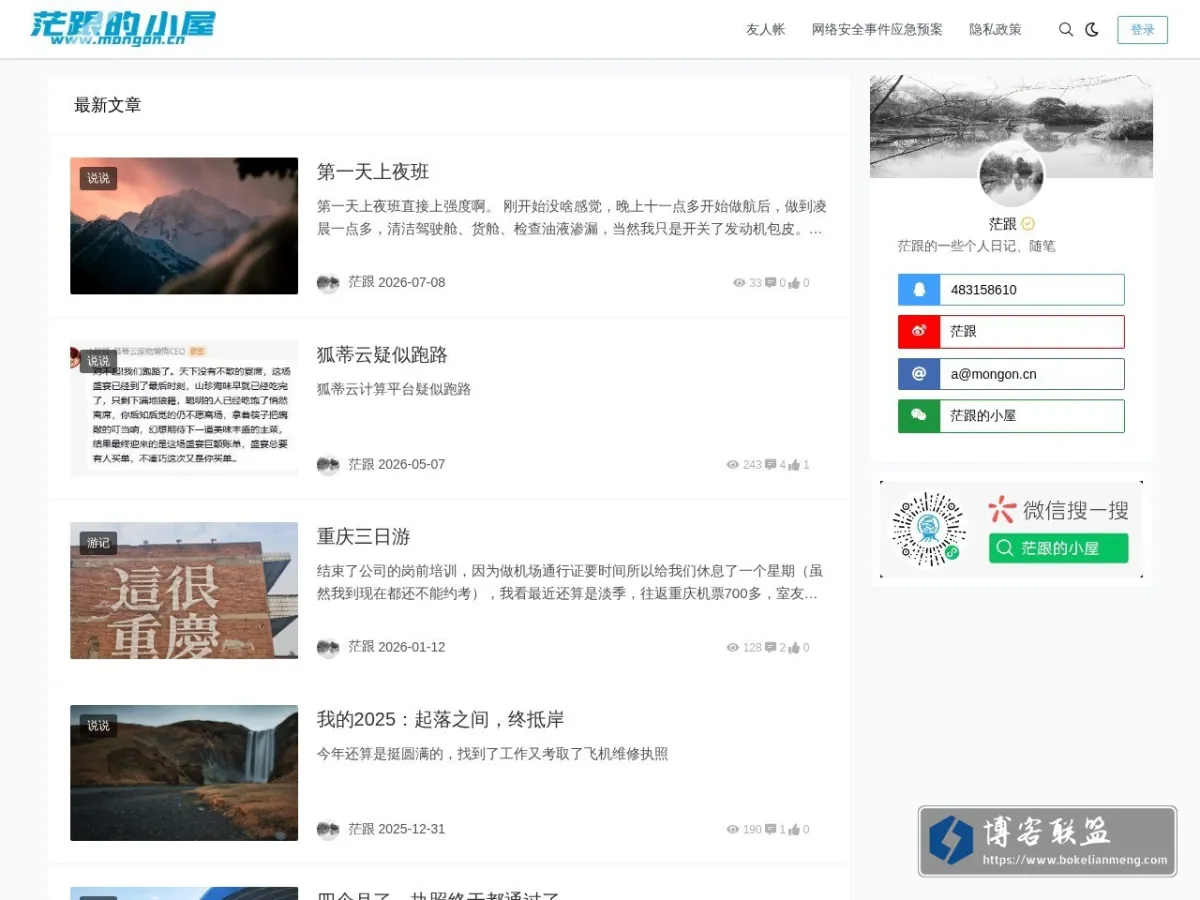Click 说说 tag on 我的2025 thumbnail

[98, 725]
